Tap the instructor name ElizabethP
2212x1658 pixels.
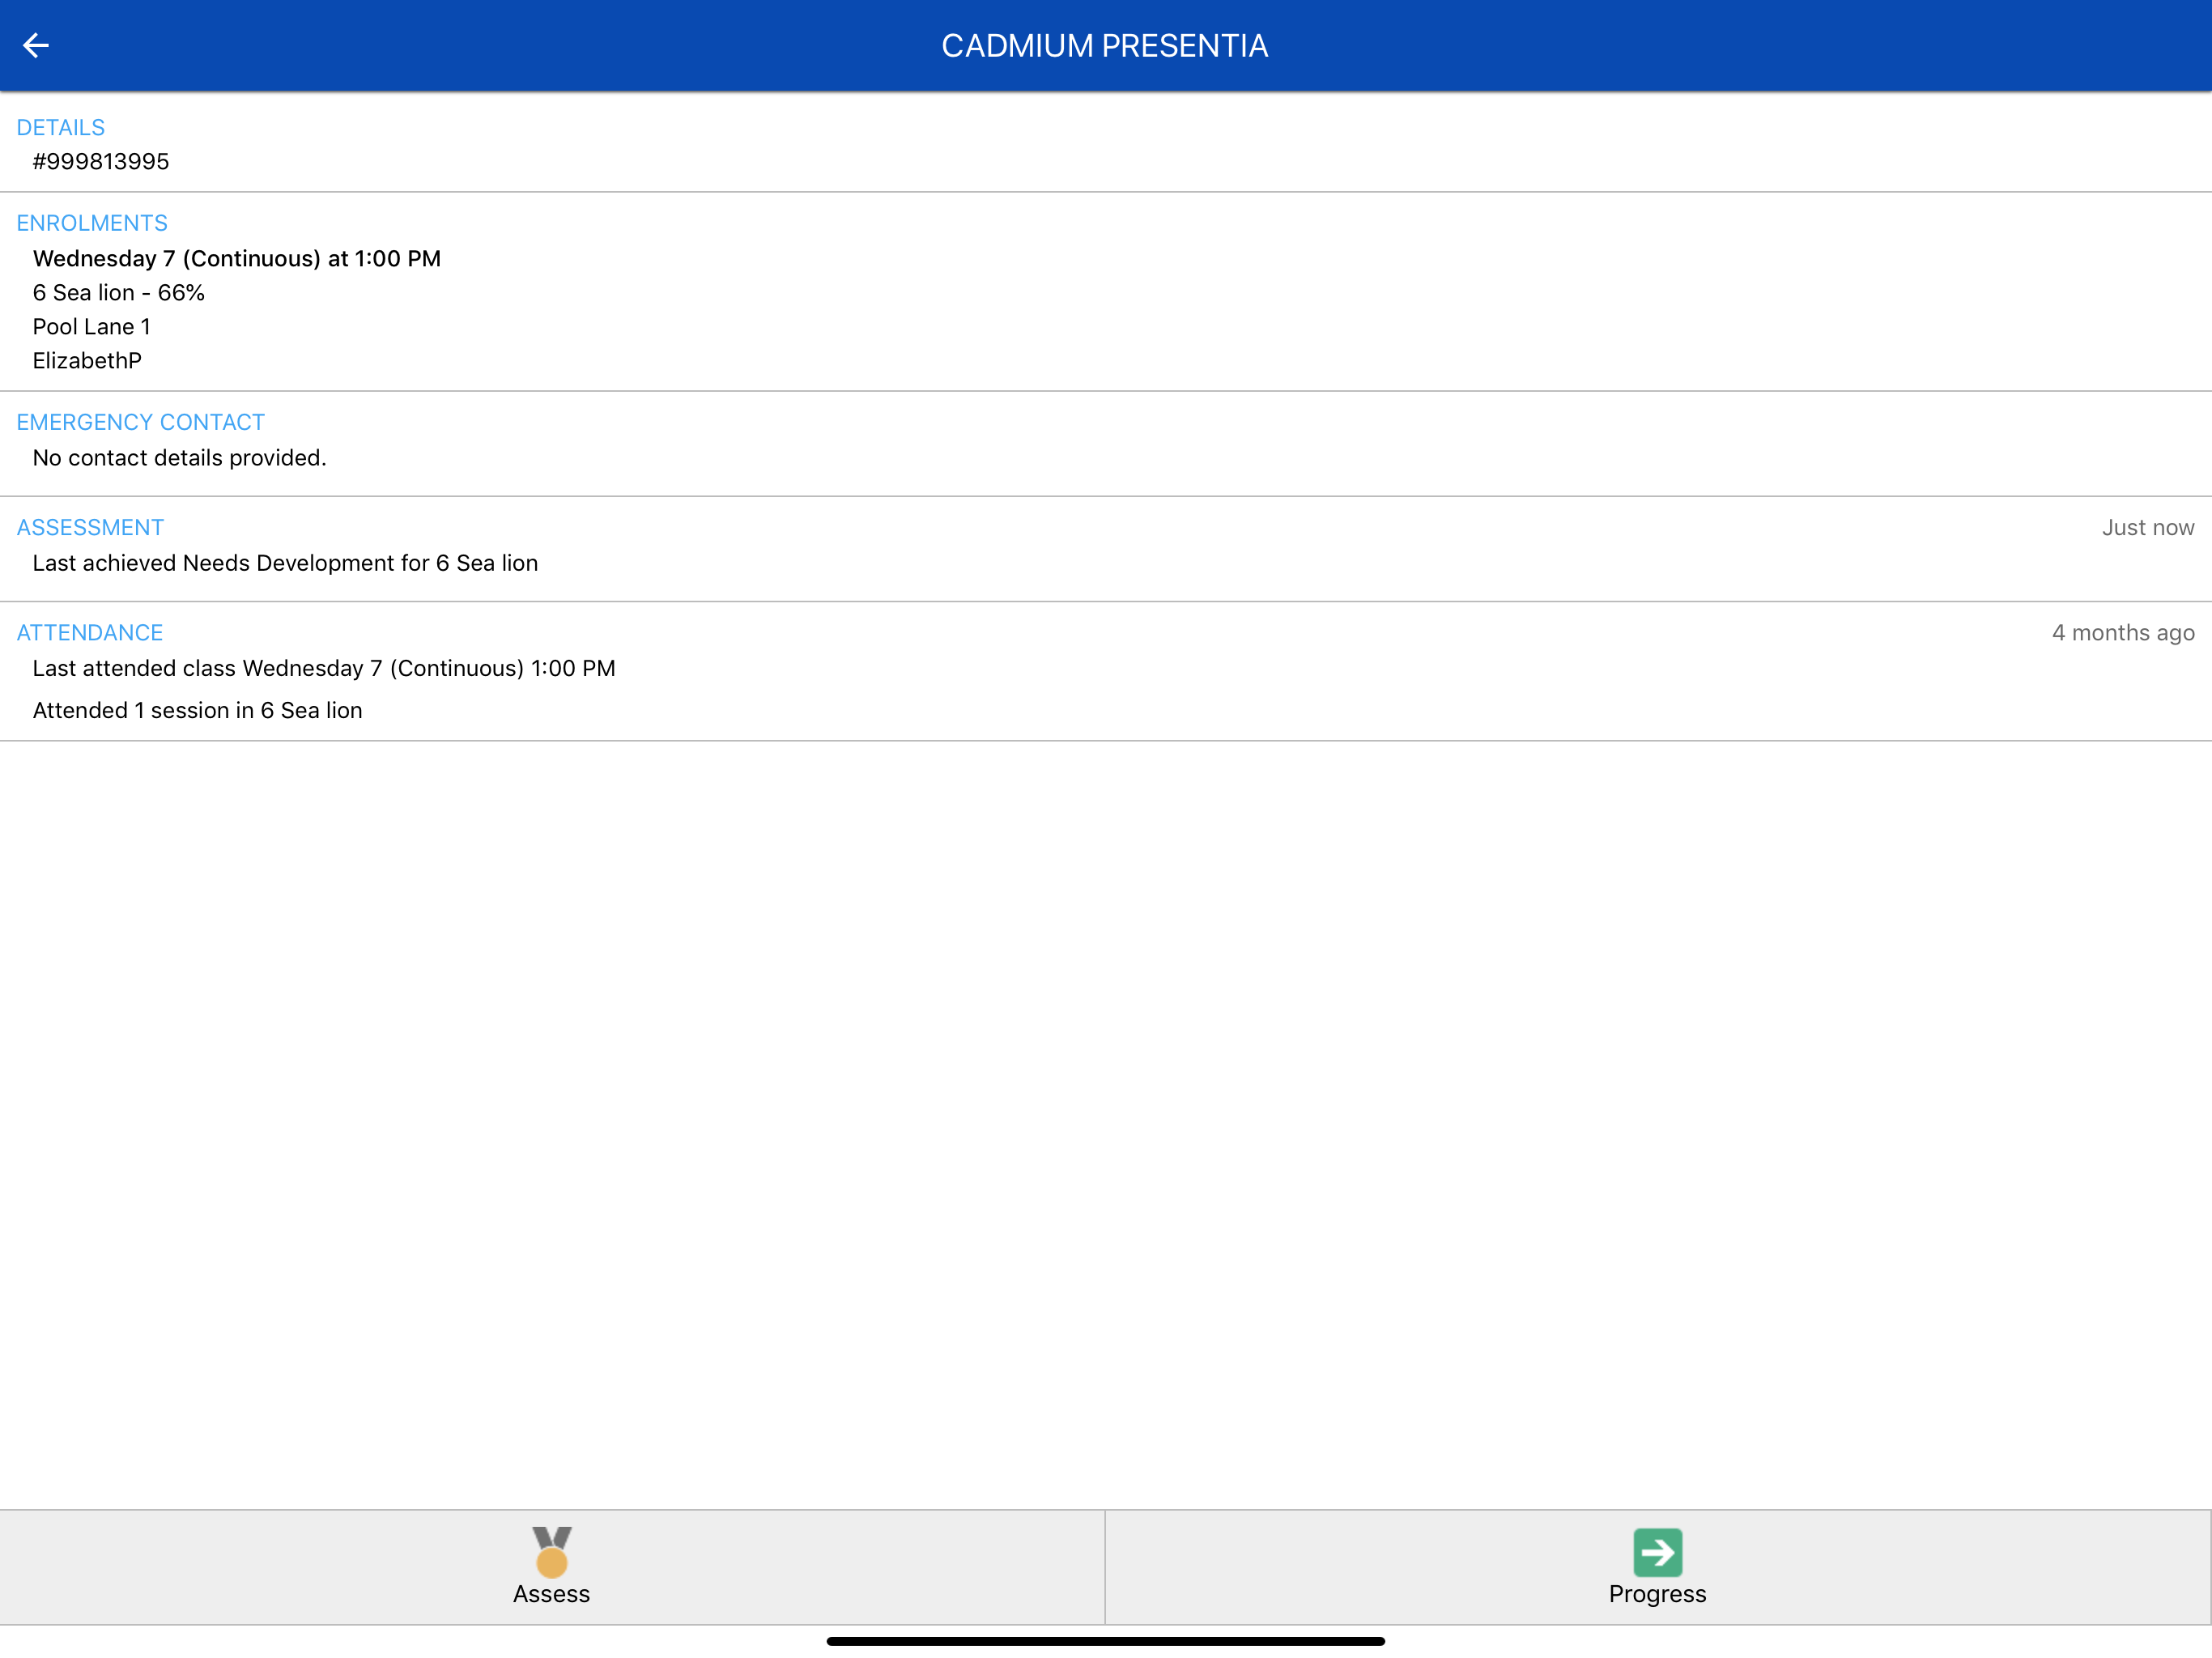click(87, 361)
